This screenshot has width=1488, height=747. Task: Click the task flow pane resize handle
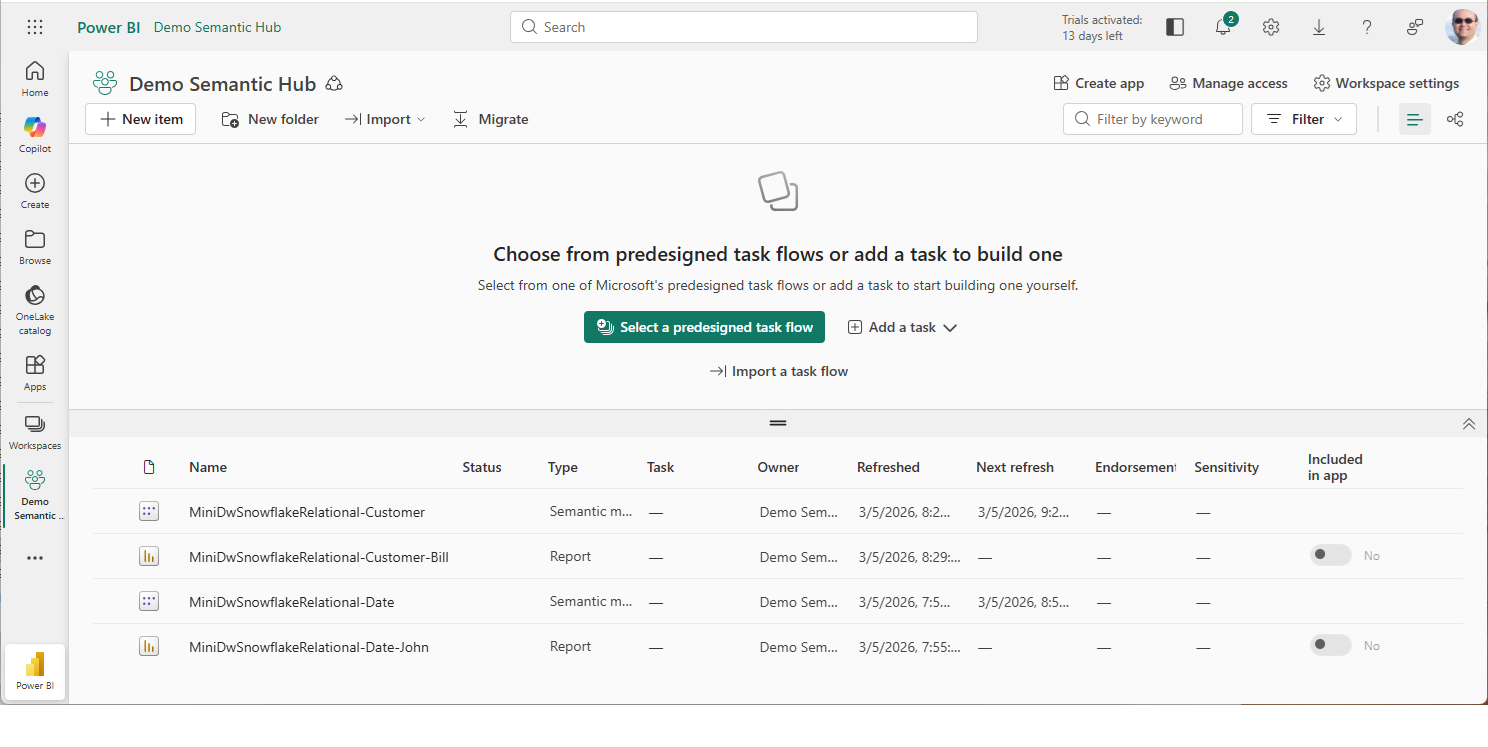click(x=778, y=423)
